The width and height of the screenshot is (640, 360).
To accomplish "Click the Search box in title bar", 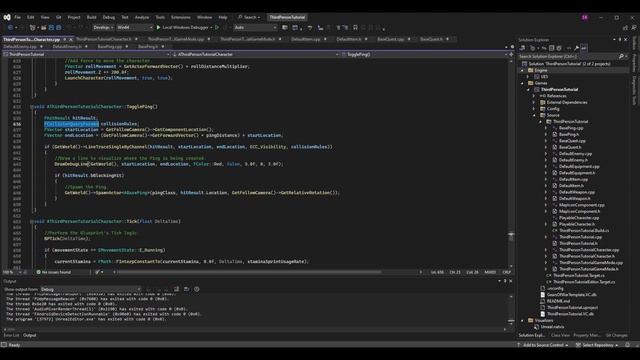I will click(x=249, y=17).
